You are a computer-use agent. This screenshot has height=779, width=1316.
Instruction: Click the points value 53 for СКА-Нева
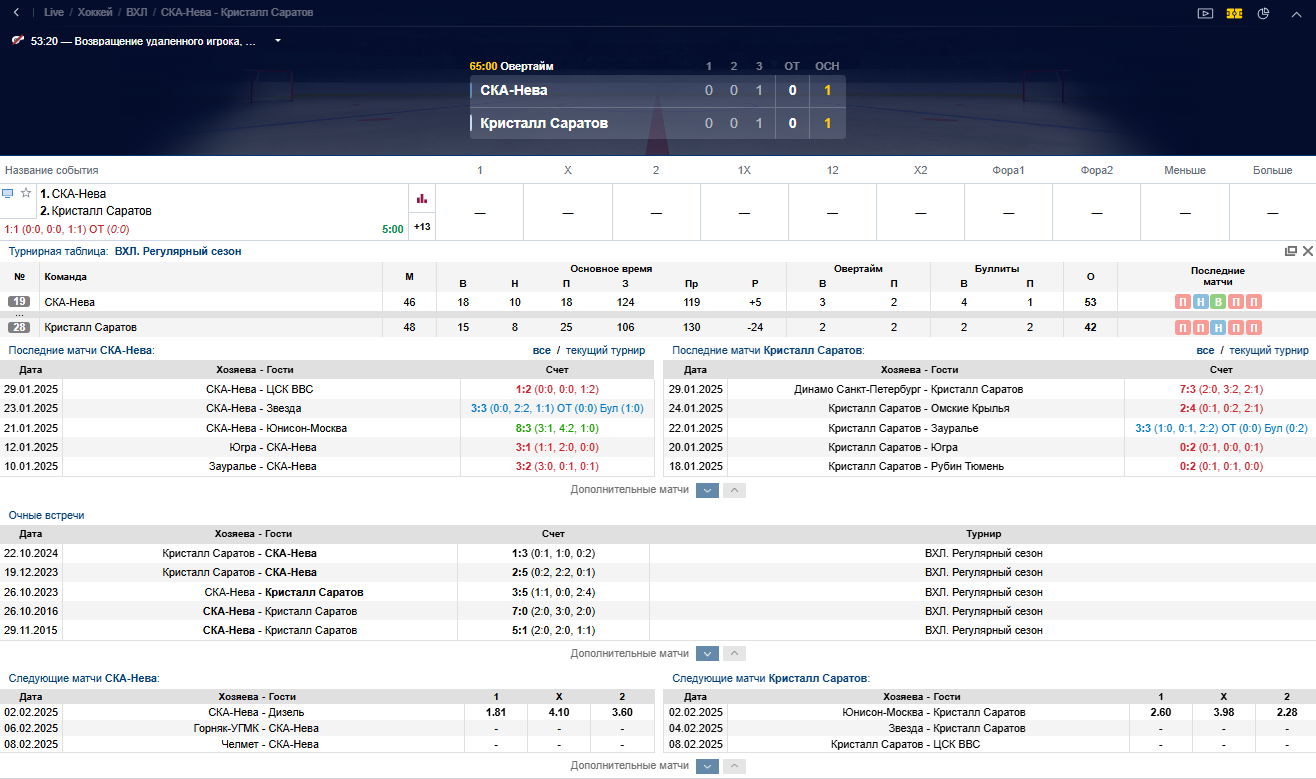click(1090, 302)
